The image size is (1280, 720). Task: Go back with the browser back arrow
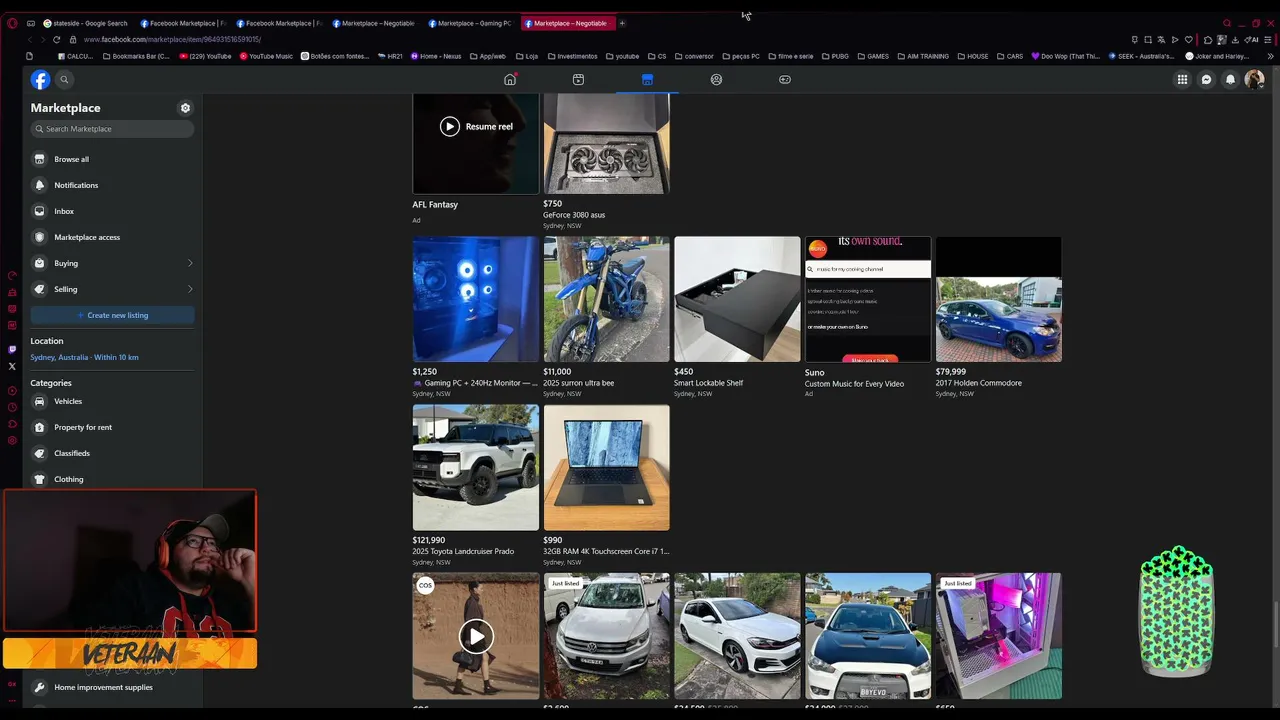tap(30, 39)
